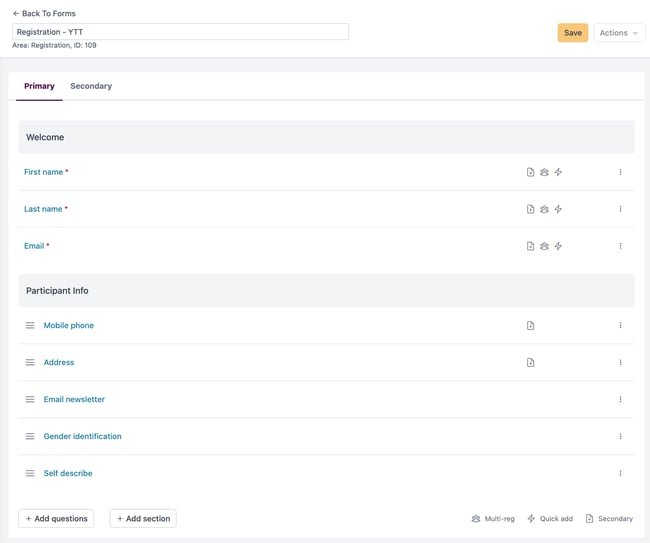This screenshot has height=543, width=650.
Task: Open Actions dropdown menu
Action: pyautogui.click(x=619, y=33)
